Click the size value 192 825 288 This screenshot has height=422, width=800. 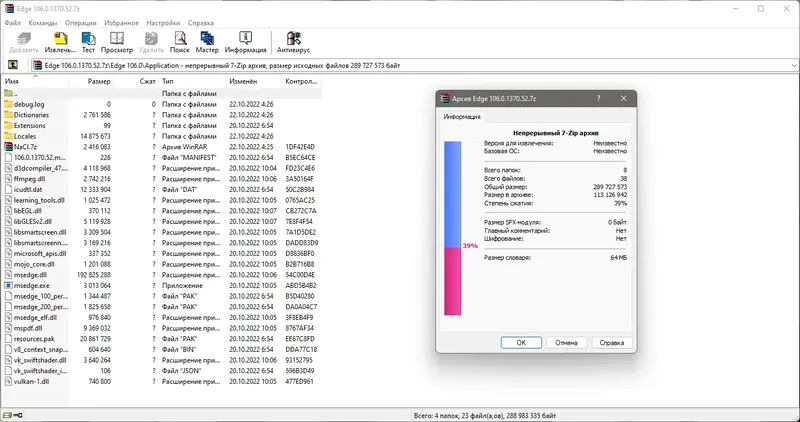point(94,275)
